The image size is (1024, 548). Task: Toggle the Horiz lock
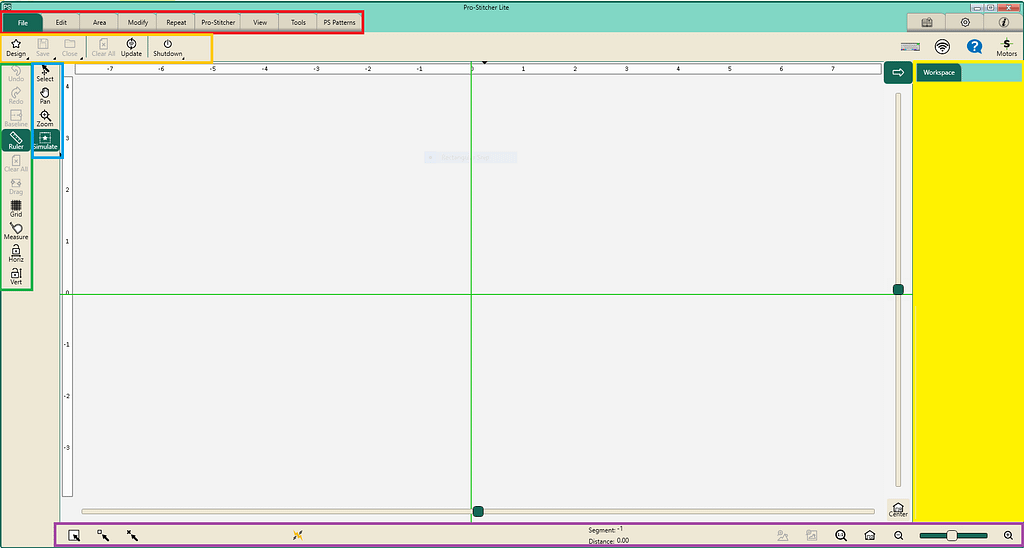click(x=16, y=253)
